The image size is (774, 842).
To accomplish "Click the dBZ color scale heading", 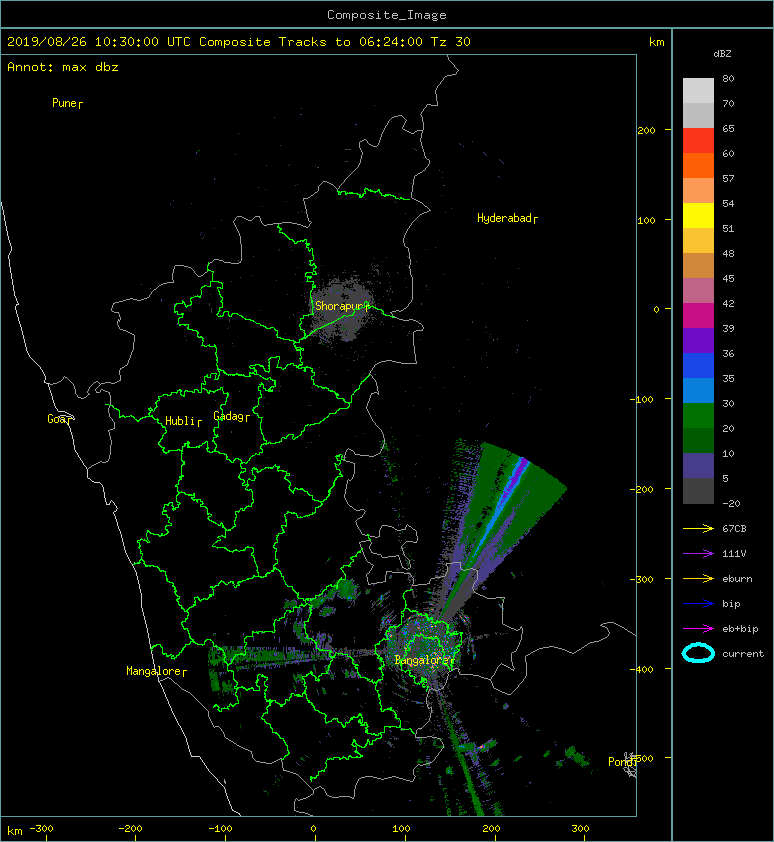I will 722,54.
